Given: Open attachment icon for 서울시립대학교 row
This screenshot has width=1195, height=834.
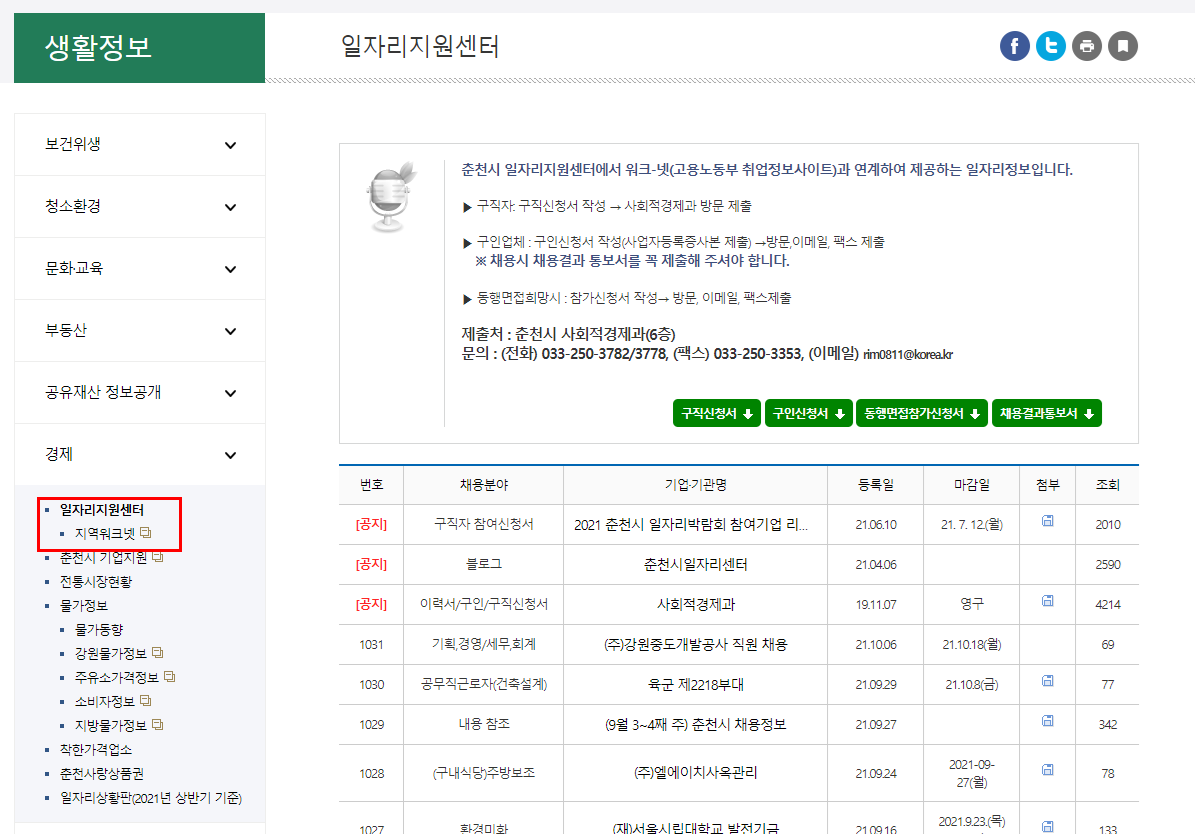Looking at the screenshot, I should (x=1047, y=826).
